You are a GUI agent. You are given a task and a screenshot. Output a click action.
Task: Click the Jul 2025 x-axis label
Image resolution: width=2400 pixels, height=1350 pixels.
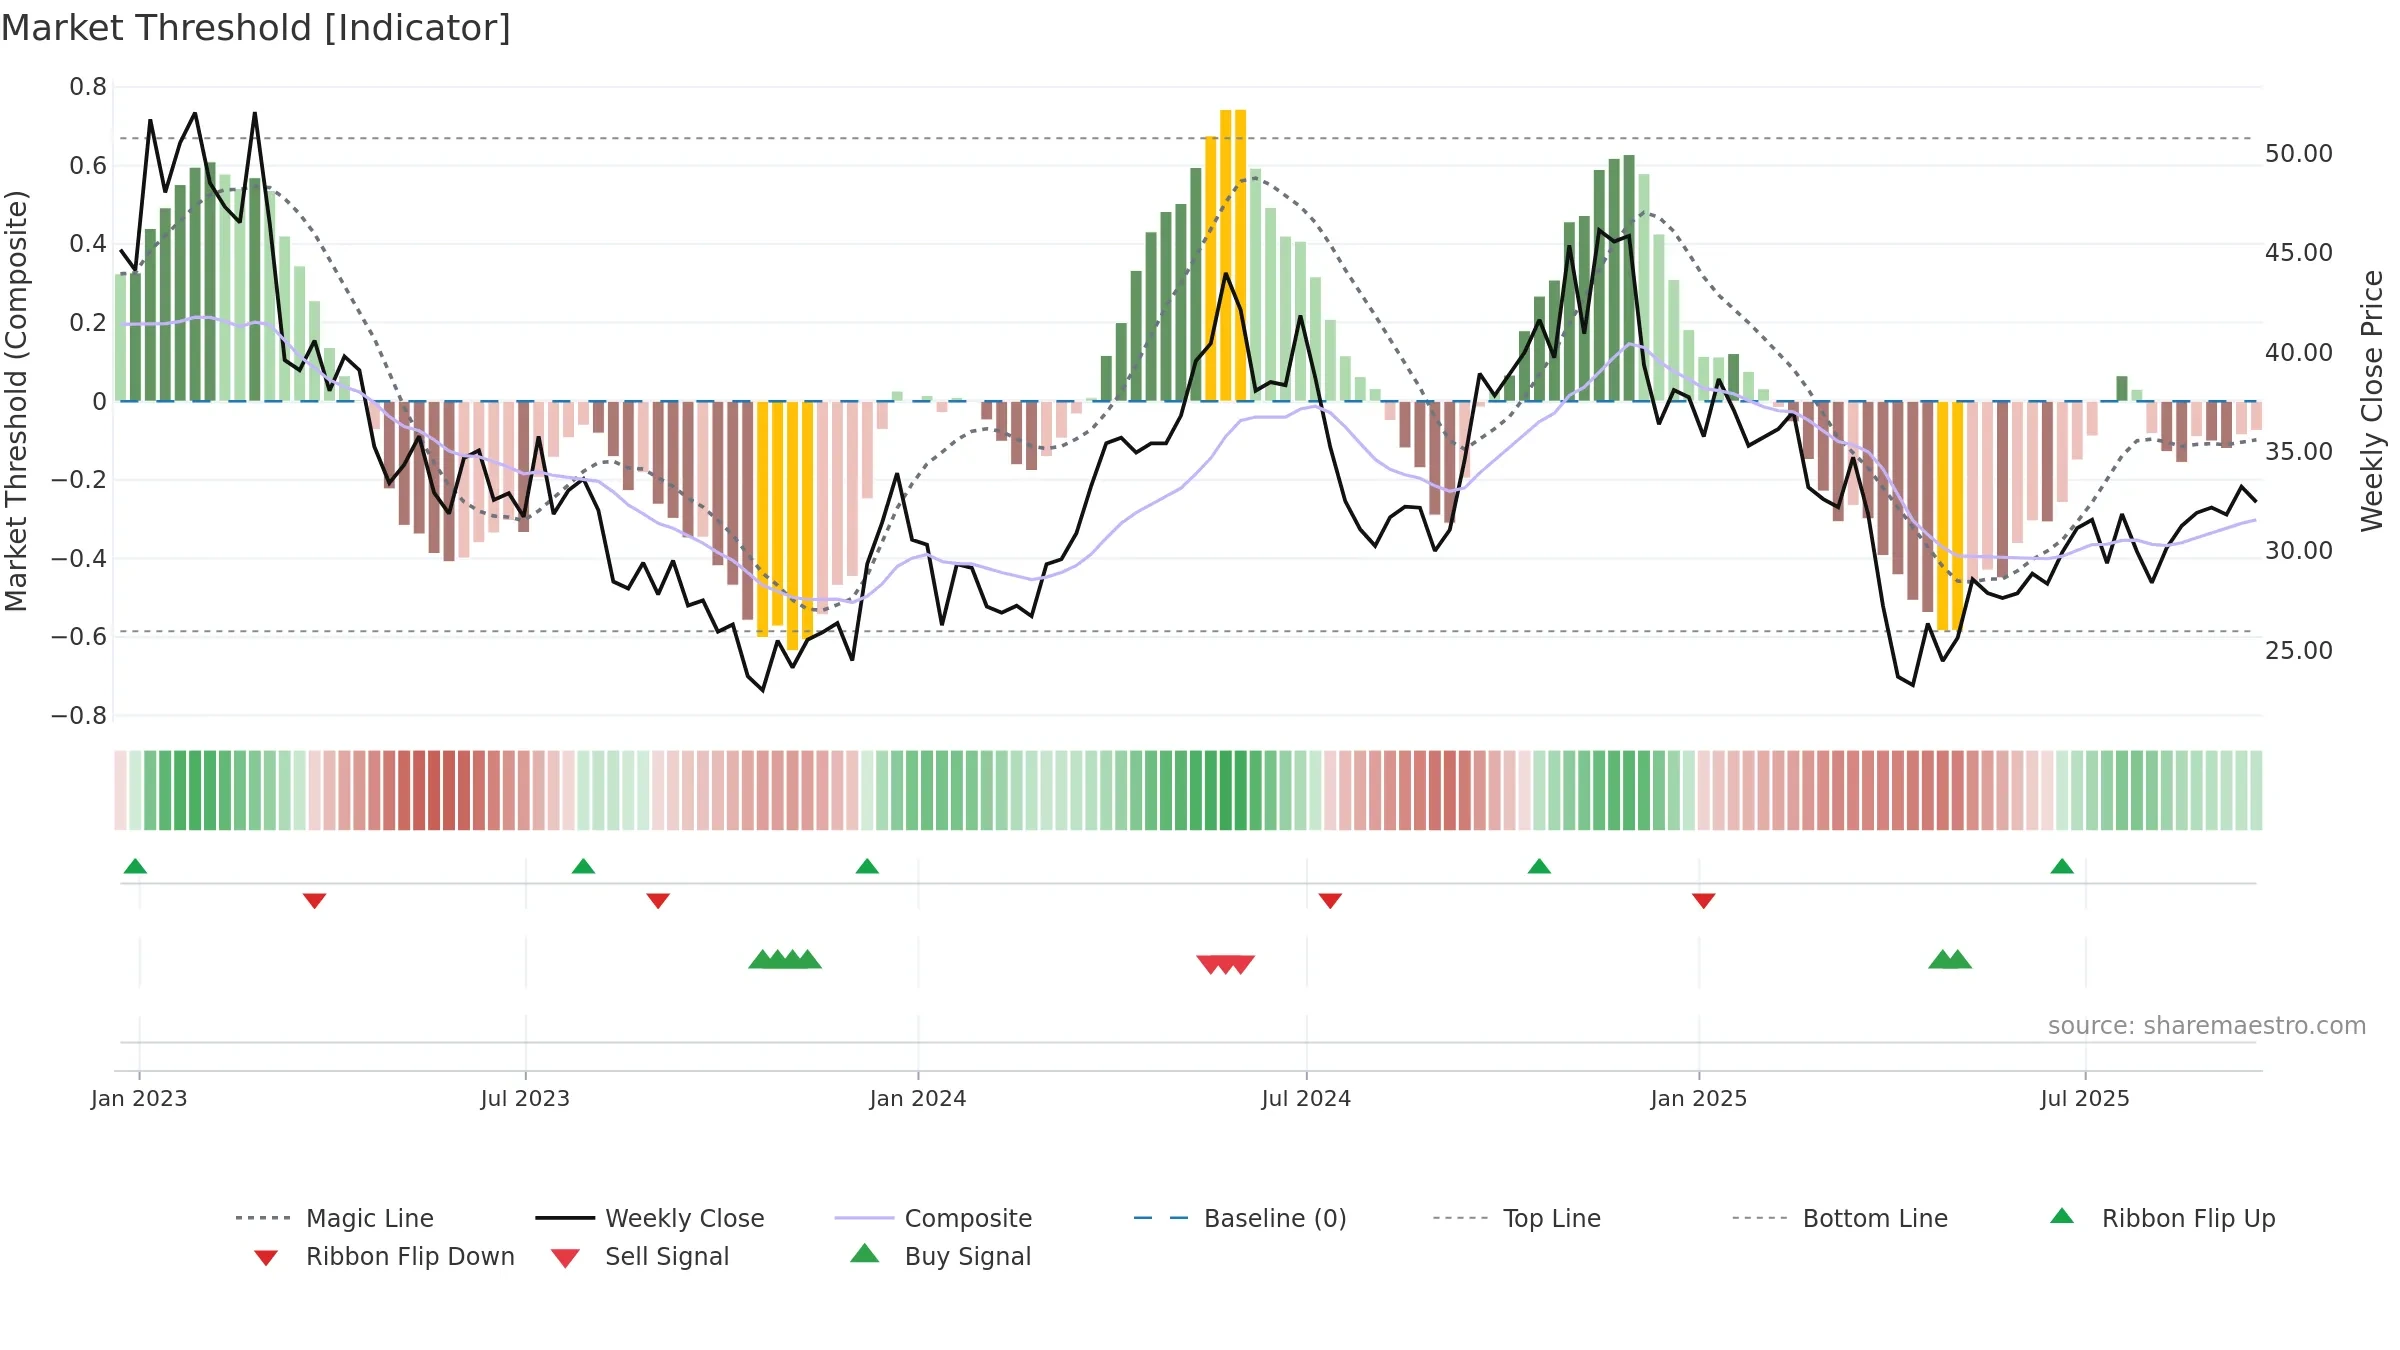2085,1098
